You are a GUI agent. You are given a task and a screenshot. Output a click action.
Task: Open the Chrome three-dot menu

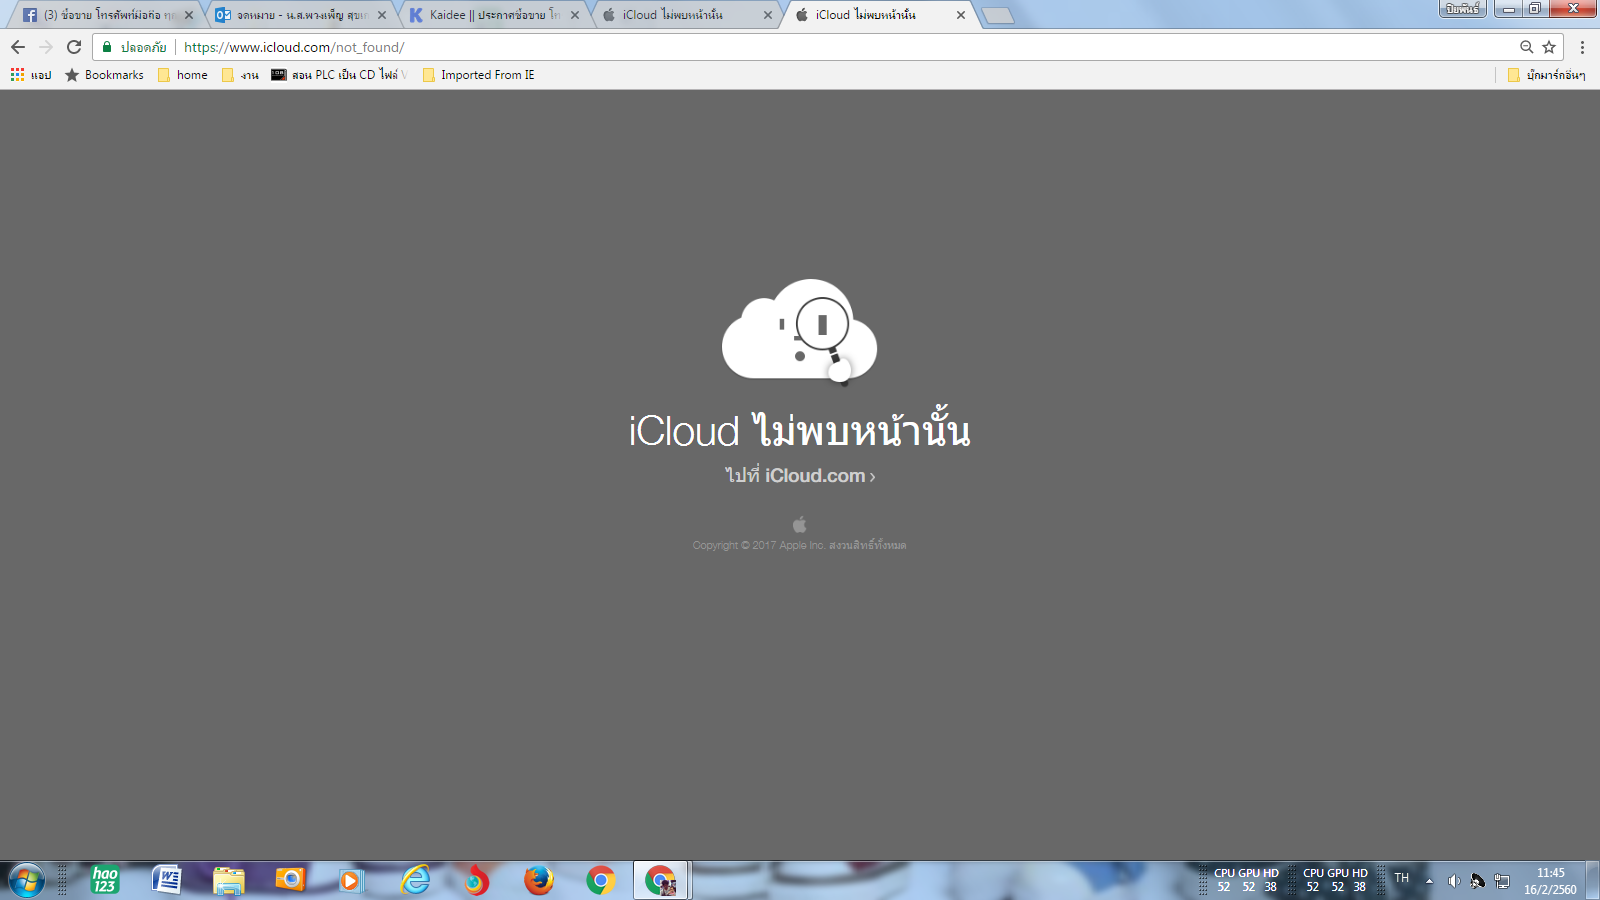pyautogui.click(x=1582, y=47)
